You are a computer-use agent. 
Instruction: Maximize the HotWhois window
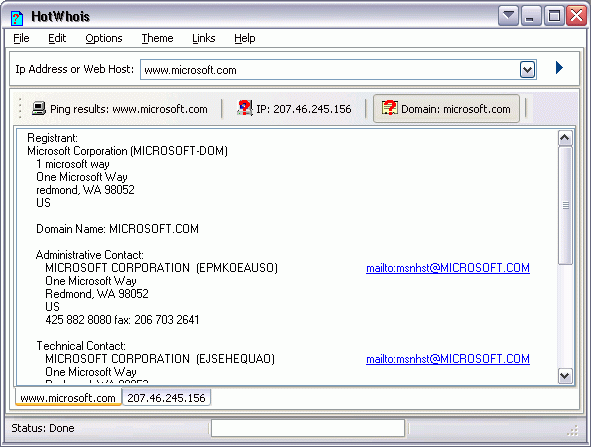tap(554, 16)
